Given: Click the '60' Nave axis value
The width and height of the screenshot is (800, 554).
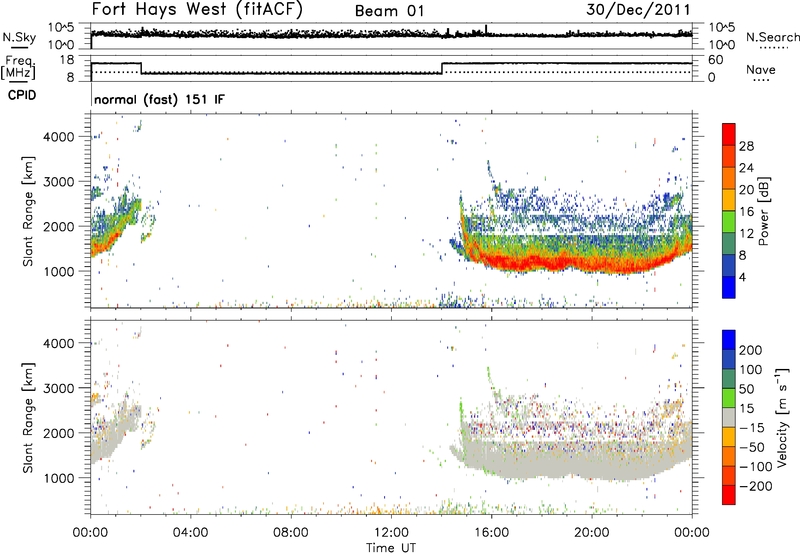Looking at the screenshot, I should [715, 60].
